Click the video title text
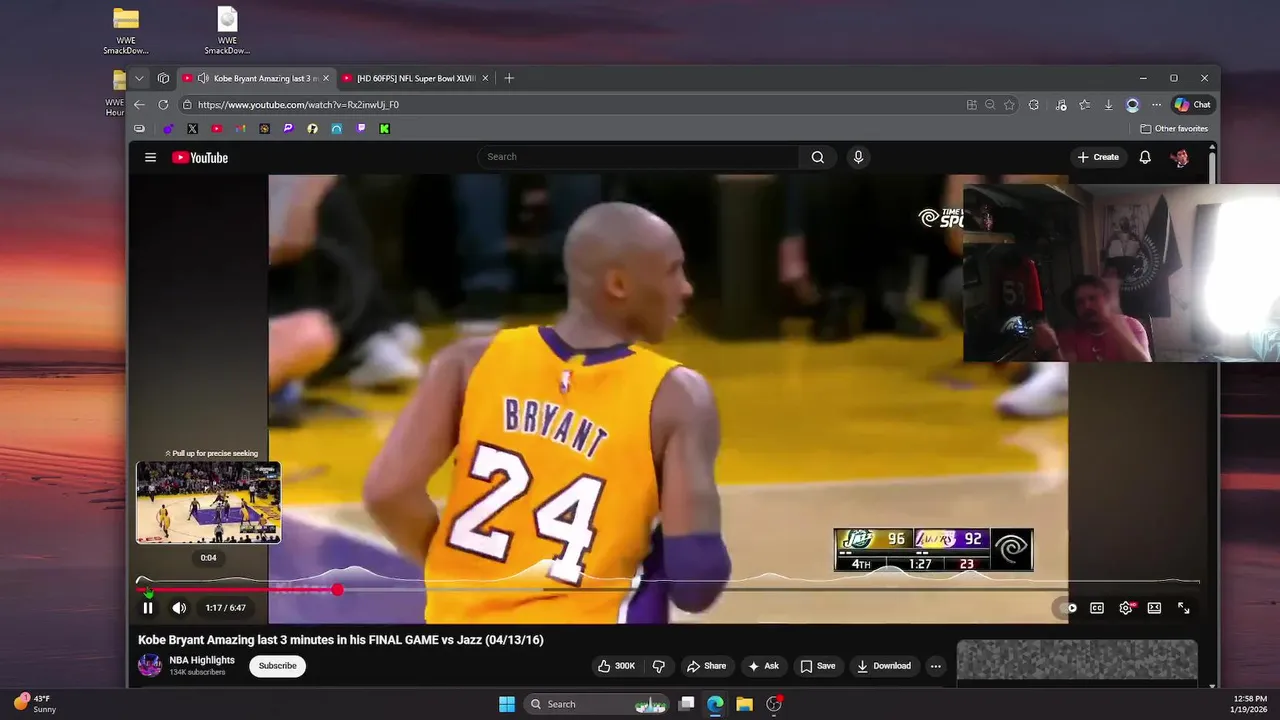 tap(341, 640)
